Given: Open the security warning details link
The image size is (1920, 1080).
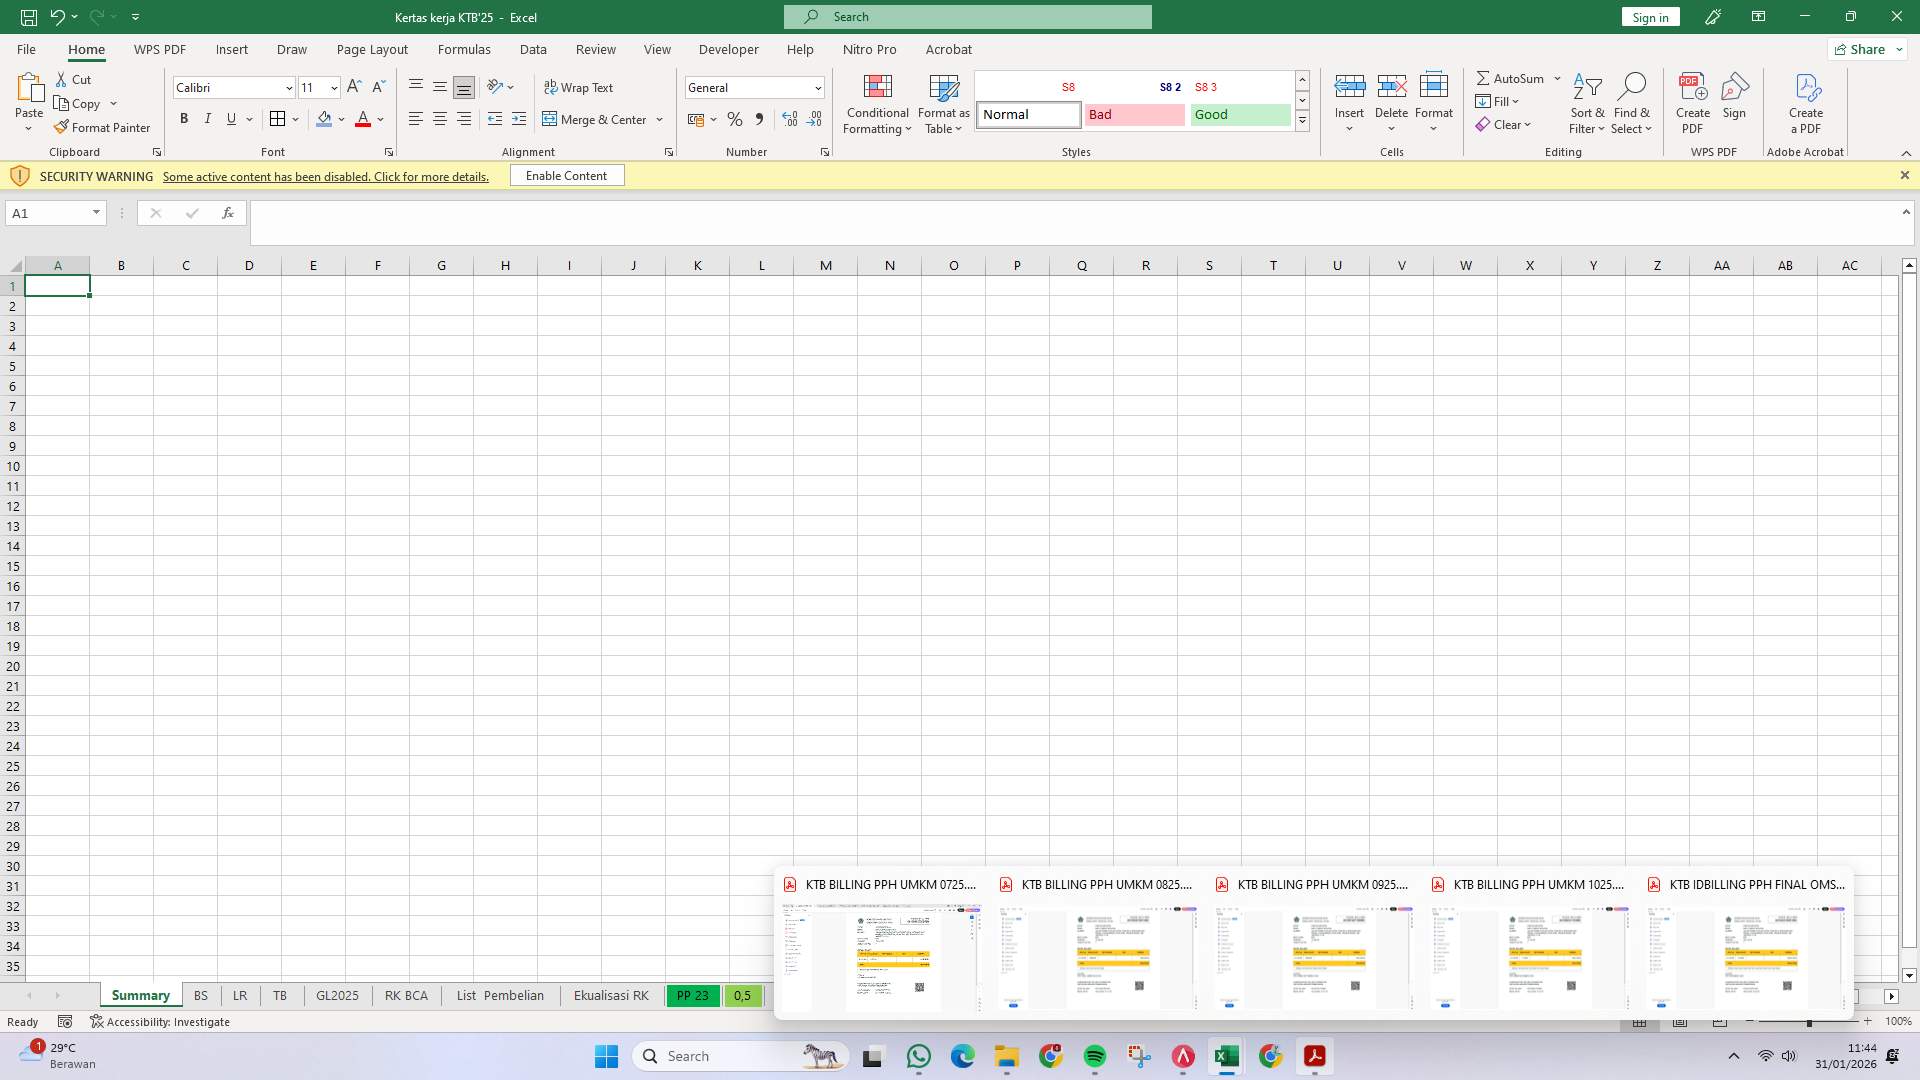Looking at the screenshot, I should (326, 176).
